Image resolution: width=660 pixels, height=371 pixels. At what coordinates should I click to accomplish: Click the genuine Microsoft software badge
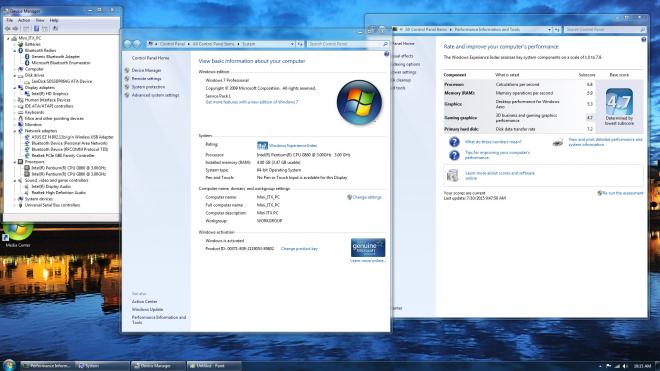tap(368, 248)
